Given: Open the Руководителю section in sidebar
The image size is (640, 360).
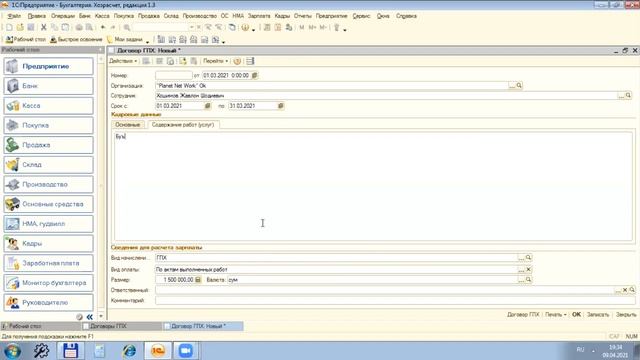Looking at the screenshot, I should [x=49, y=302].
